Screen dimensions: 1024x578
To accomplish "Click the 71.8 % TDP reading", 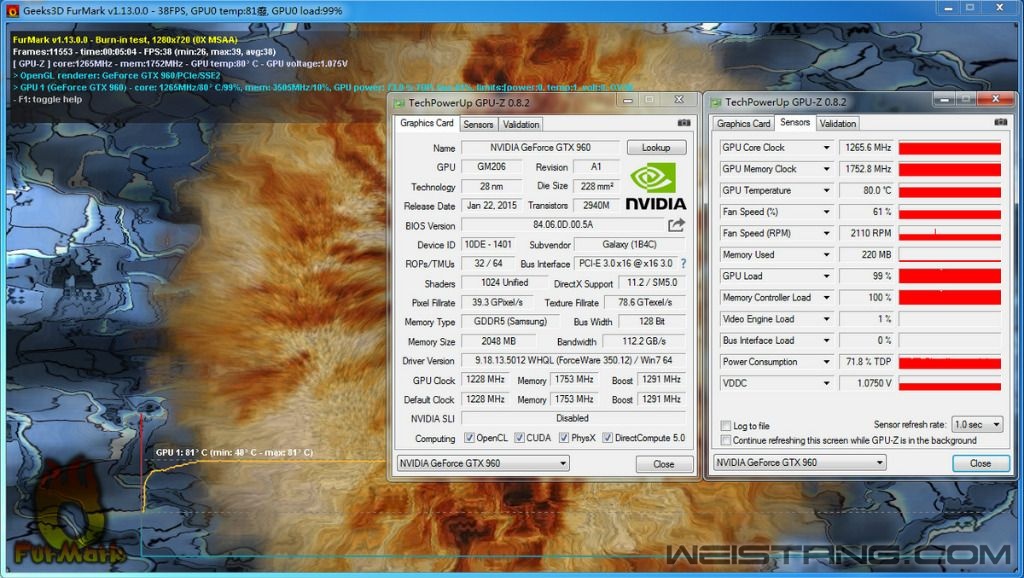I will pyautogui.click(x=867, y=362).
